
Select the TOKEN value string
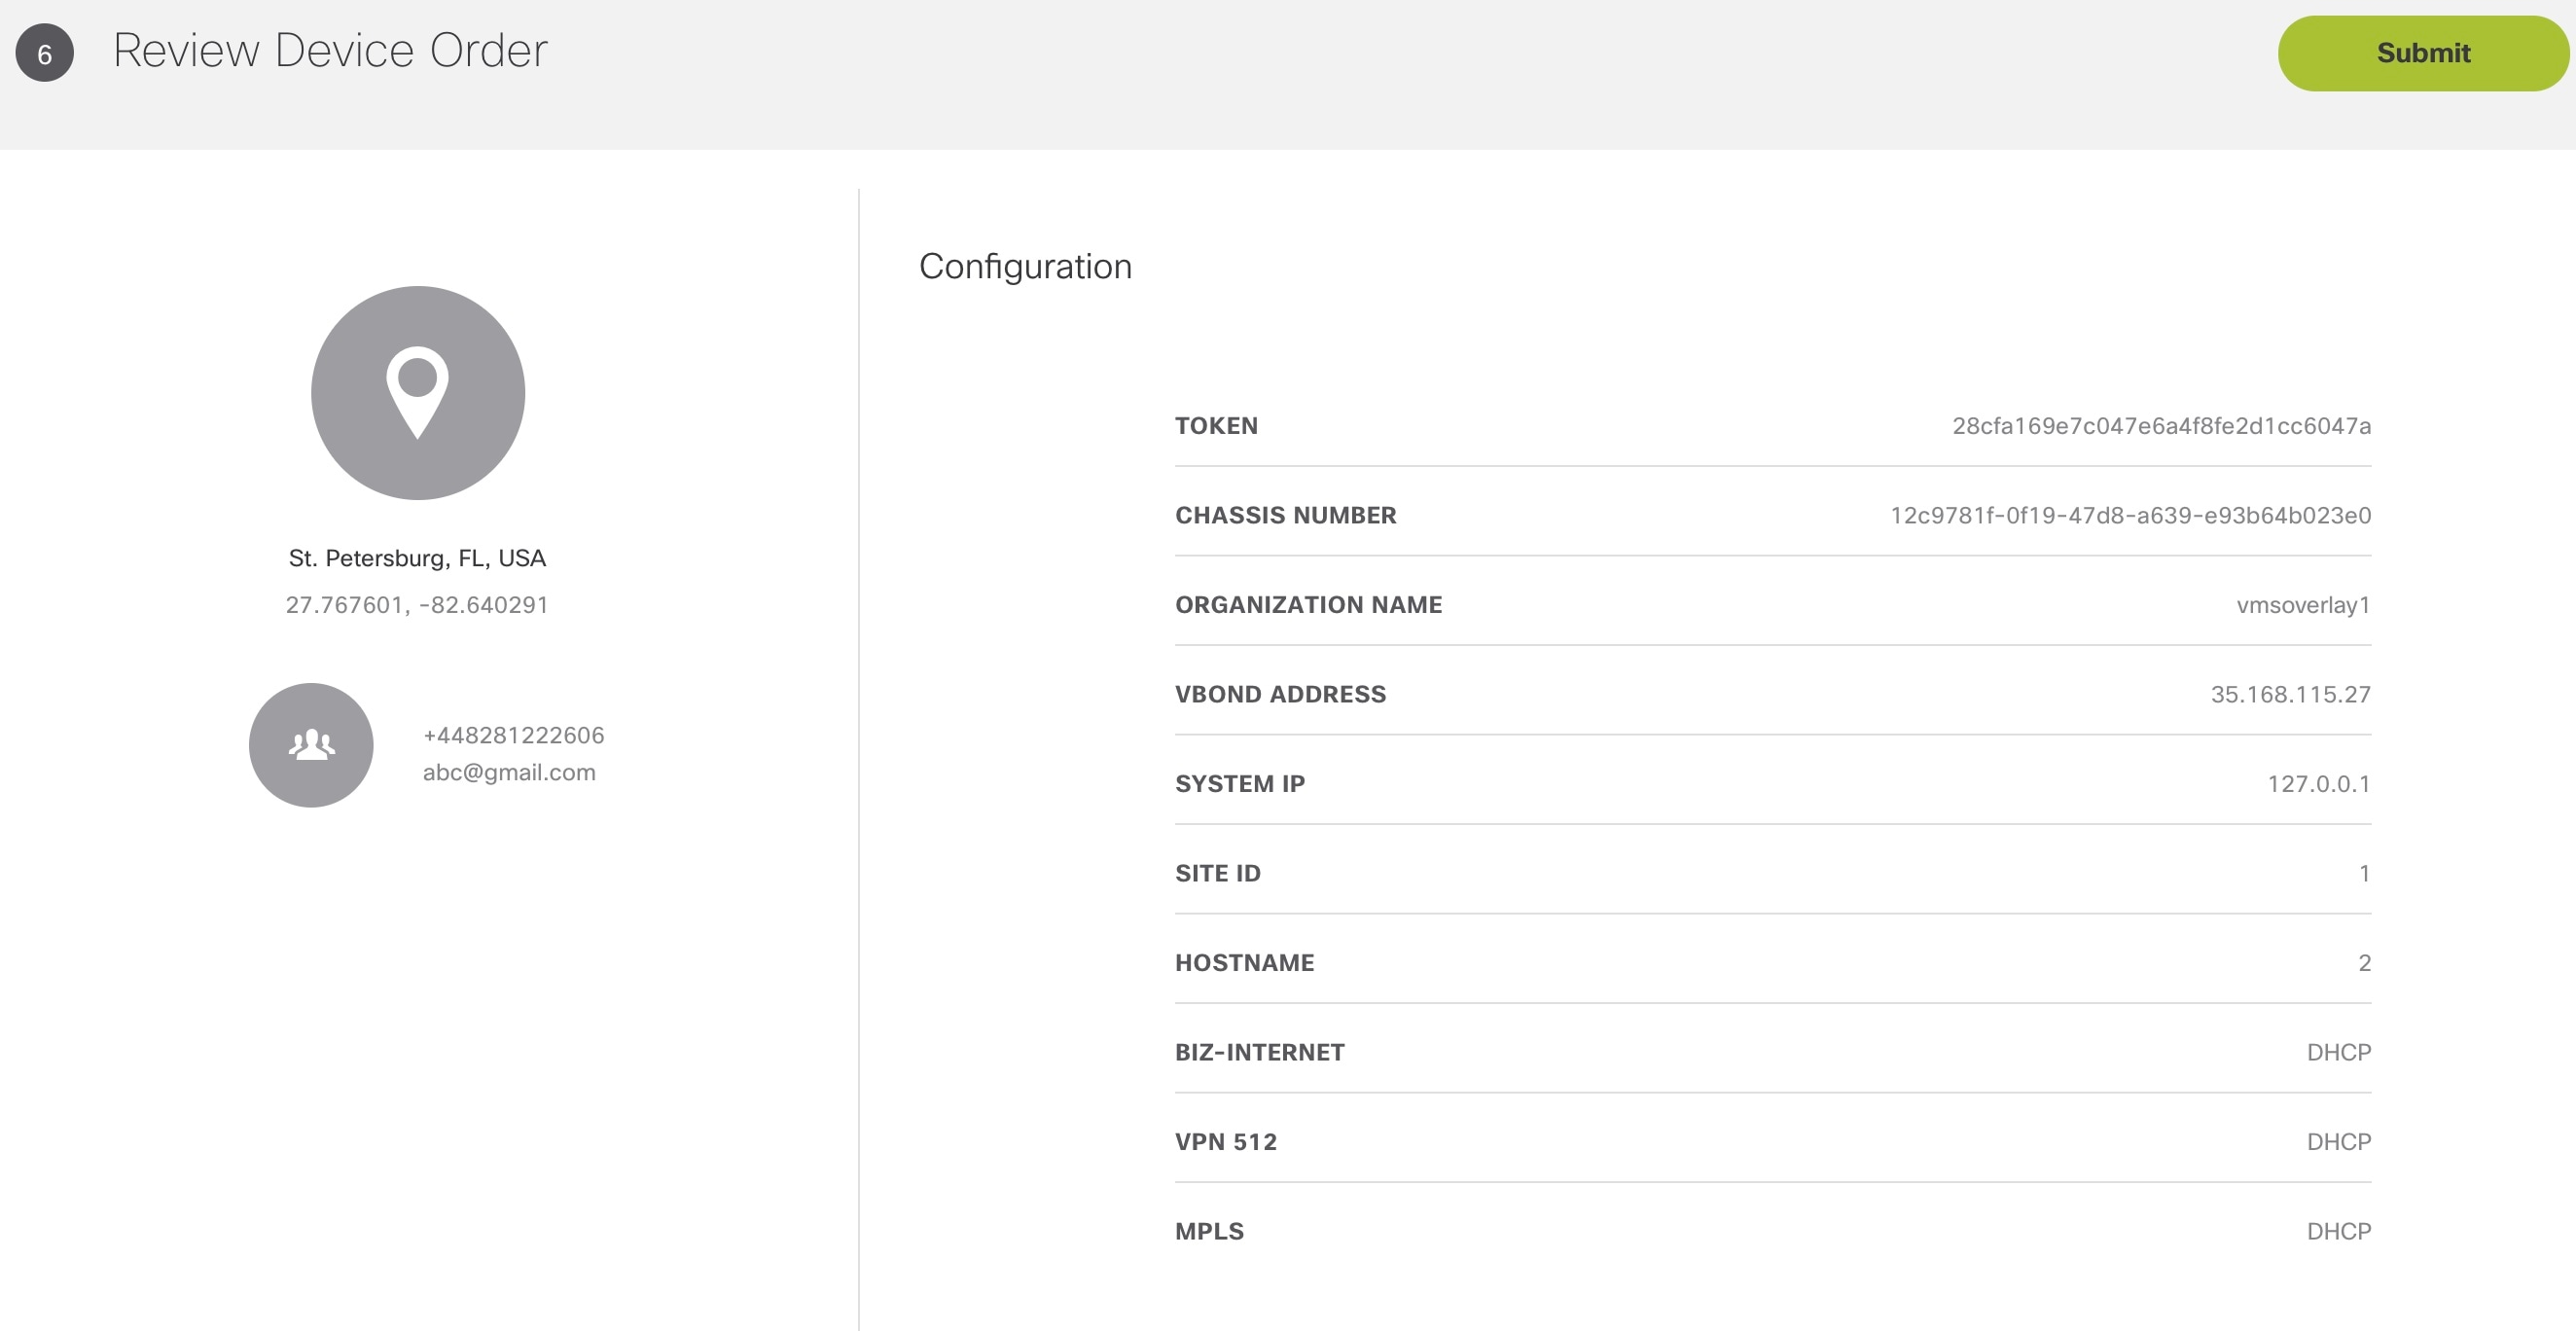coord(2161,426)
